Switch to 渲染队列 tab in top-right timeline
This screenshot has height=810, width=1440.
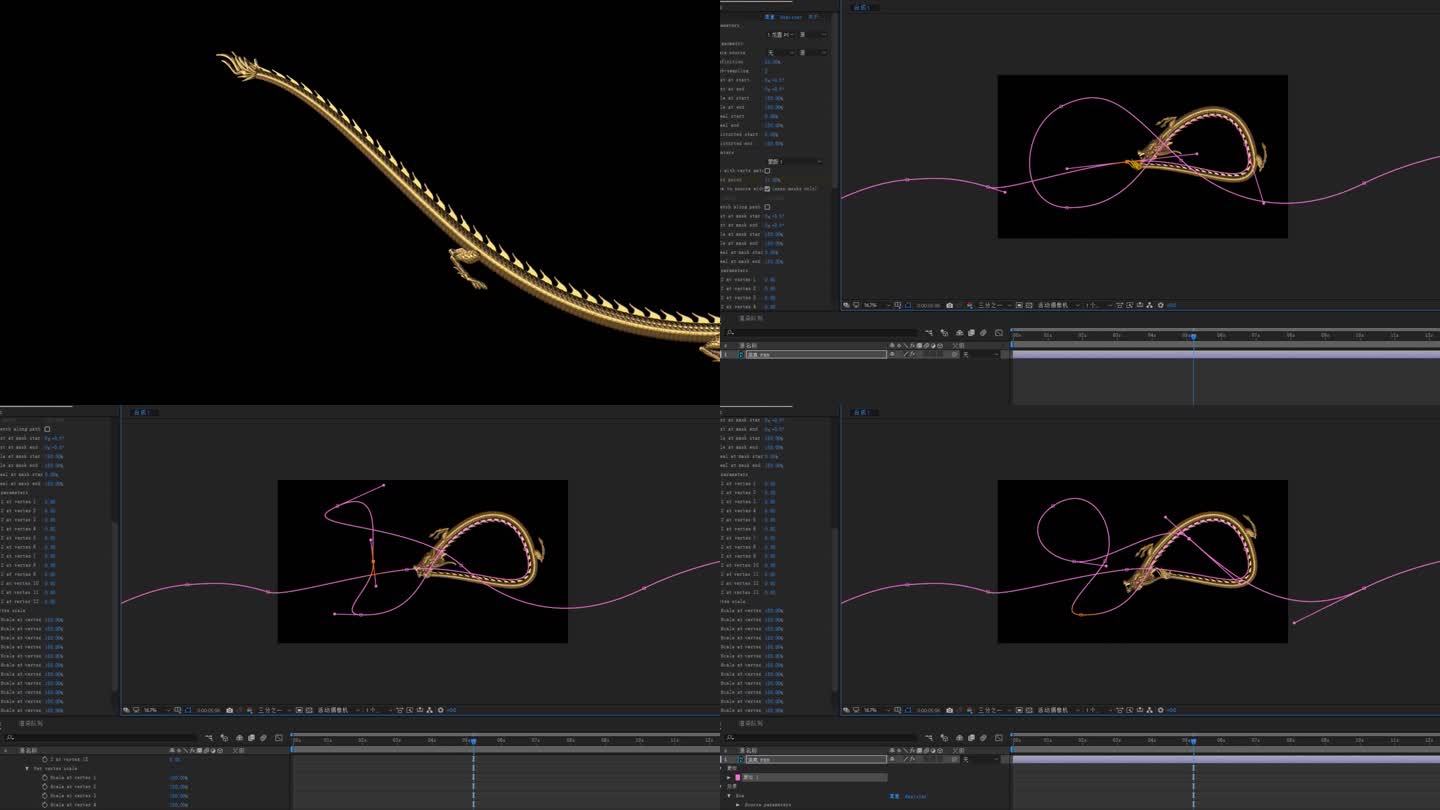click(x=750, y=318)
